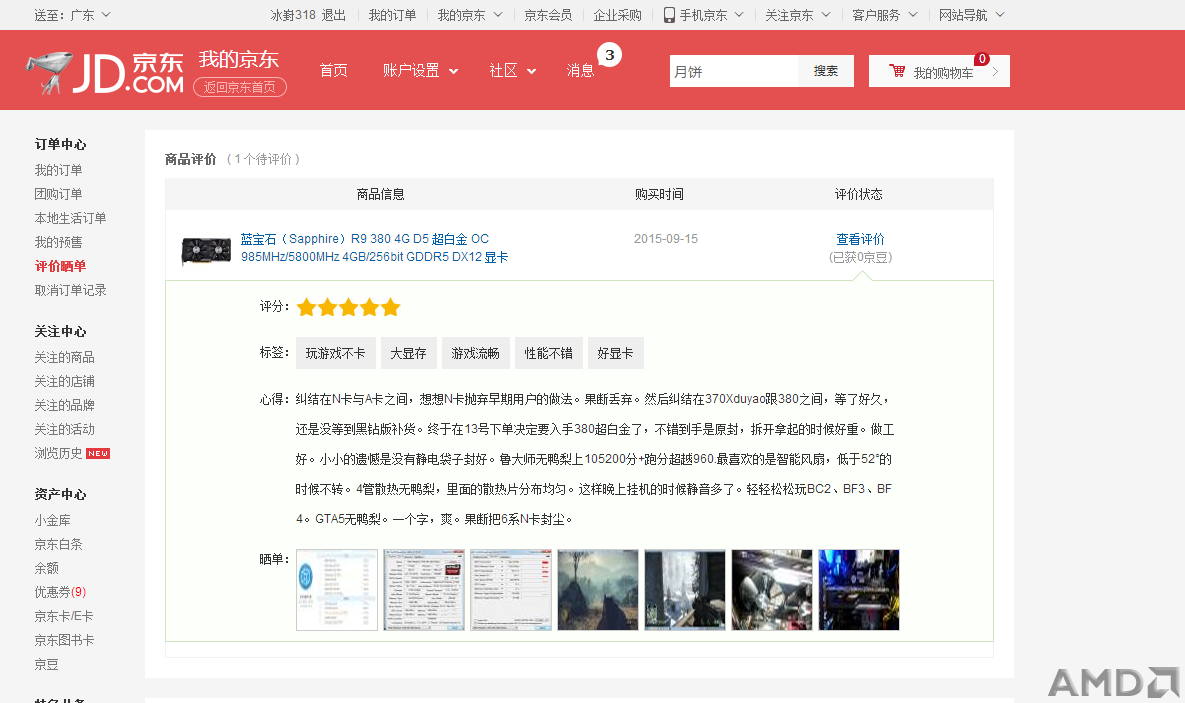
Task: Click the 查看评价 link
Action: click(x=860, y=239)
